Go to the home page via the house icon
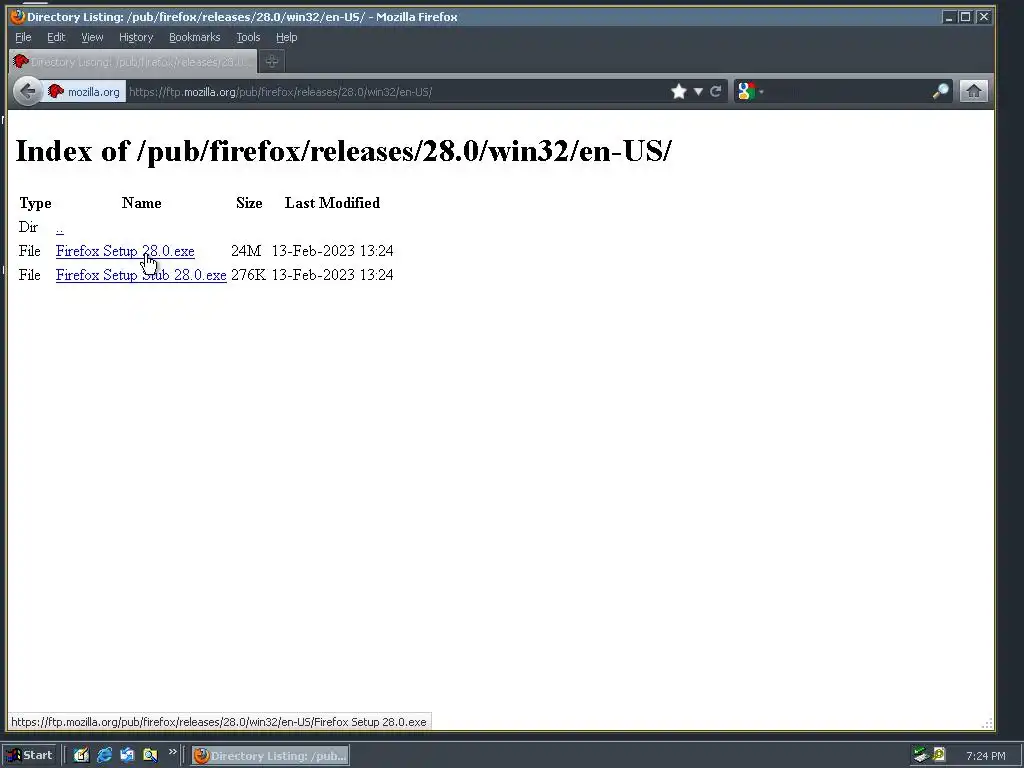The image size is (1024, 768). pyautogui.click(x=973, y=91)
